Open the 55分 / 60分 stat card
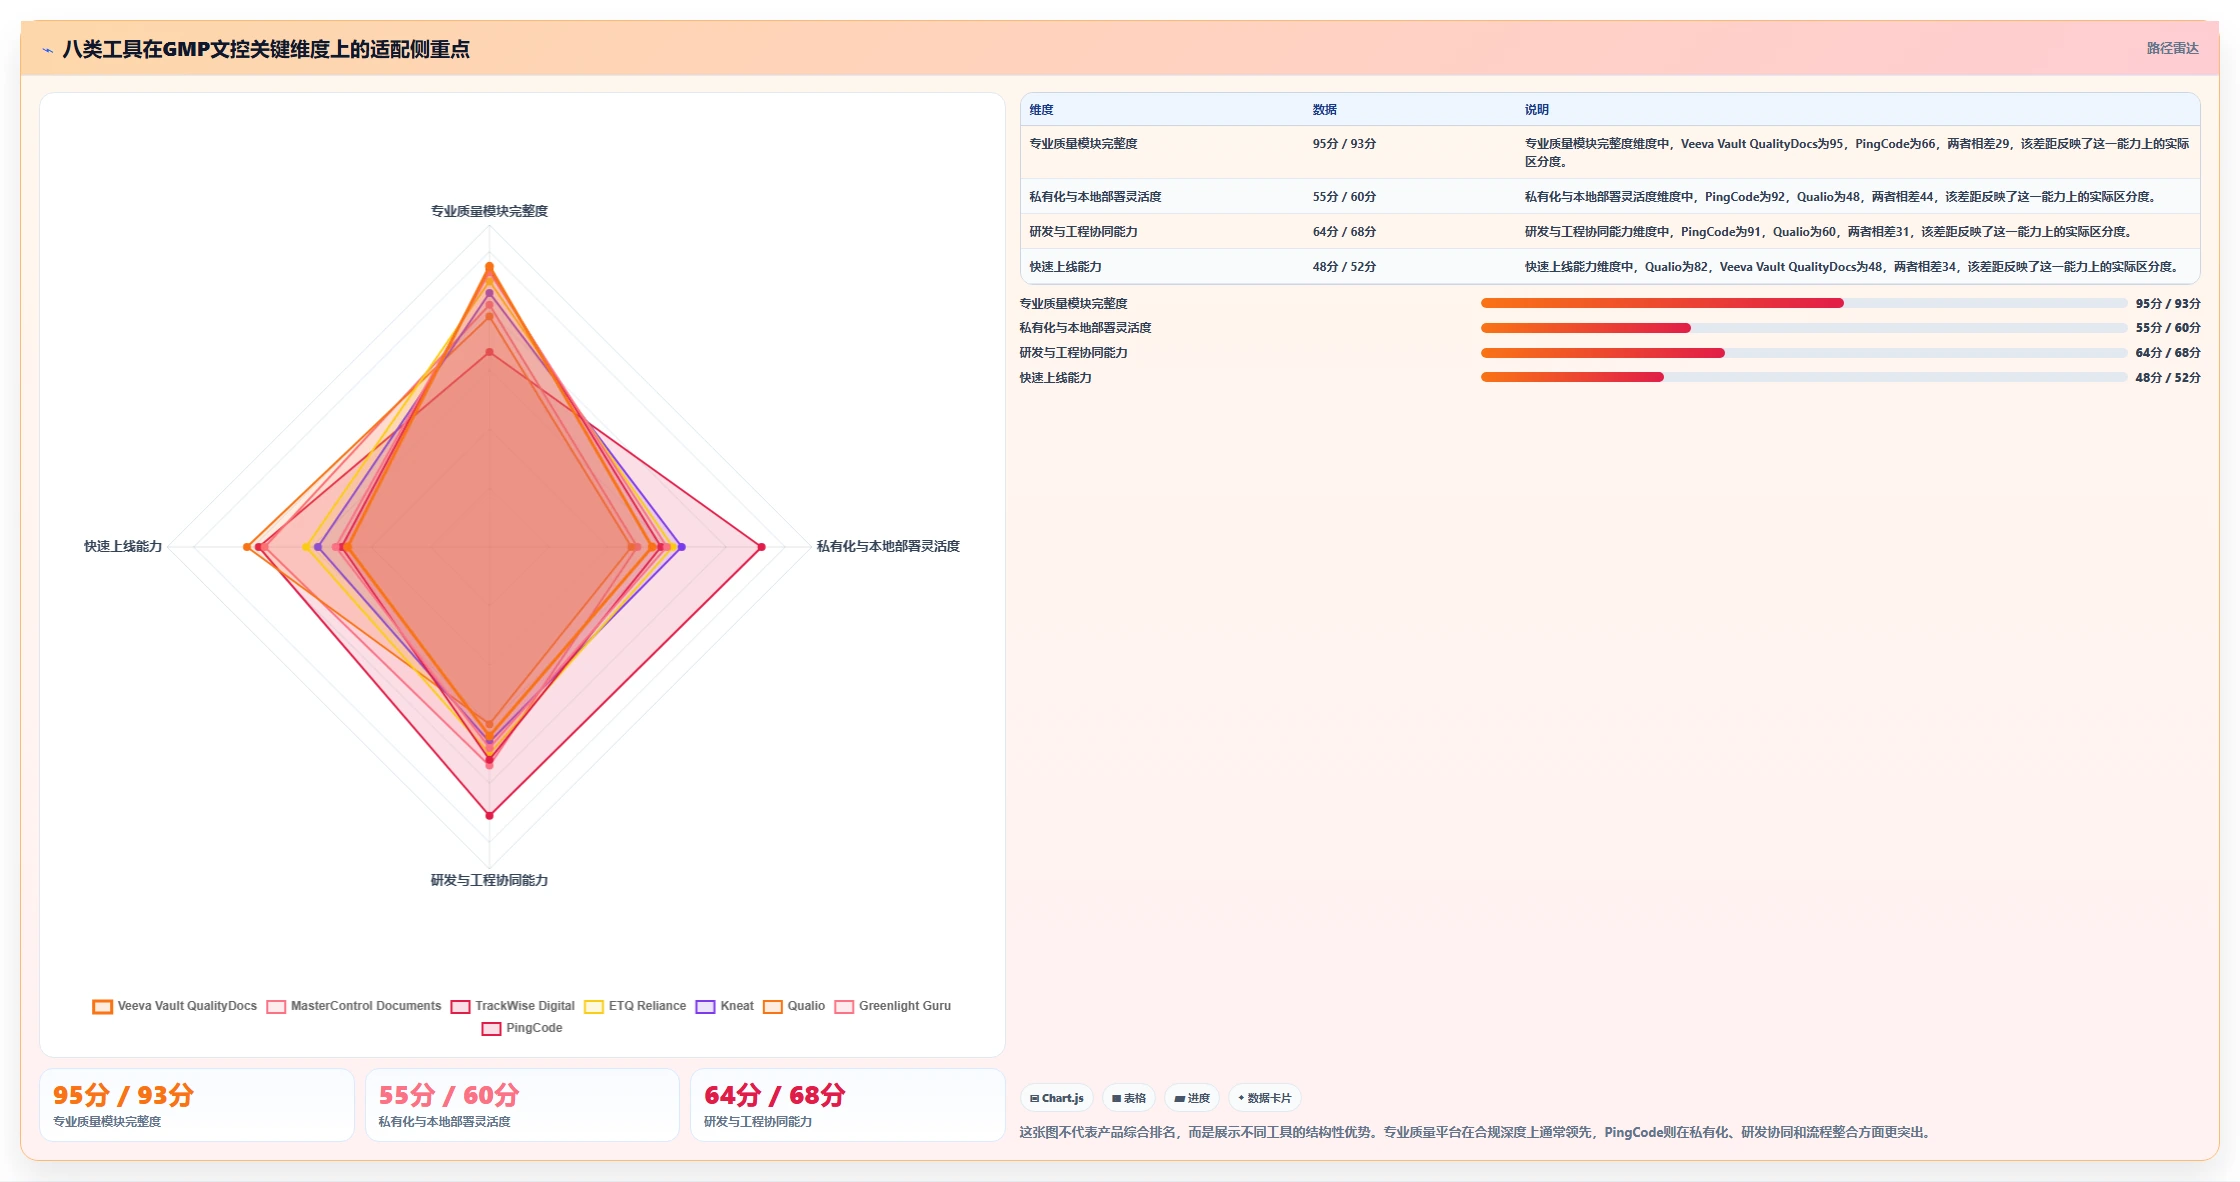 pyautogui.click(x=522, y=1105)
